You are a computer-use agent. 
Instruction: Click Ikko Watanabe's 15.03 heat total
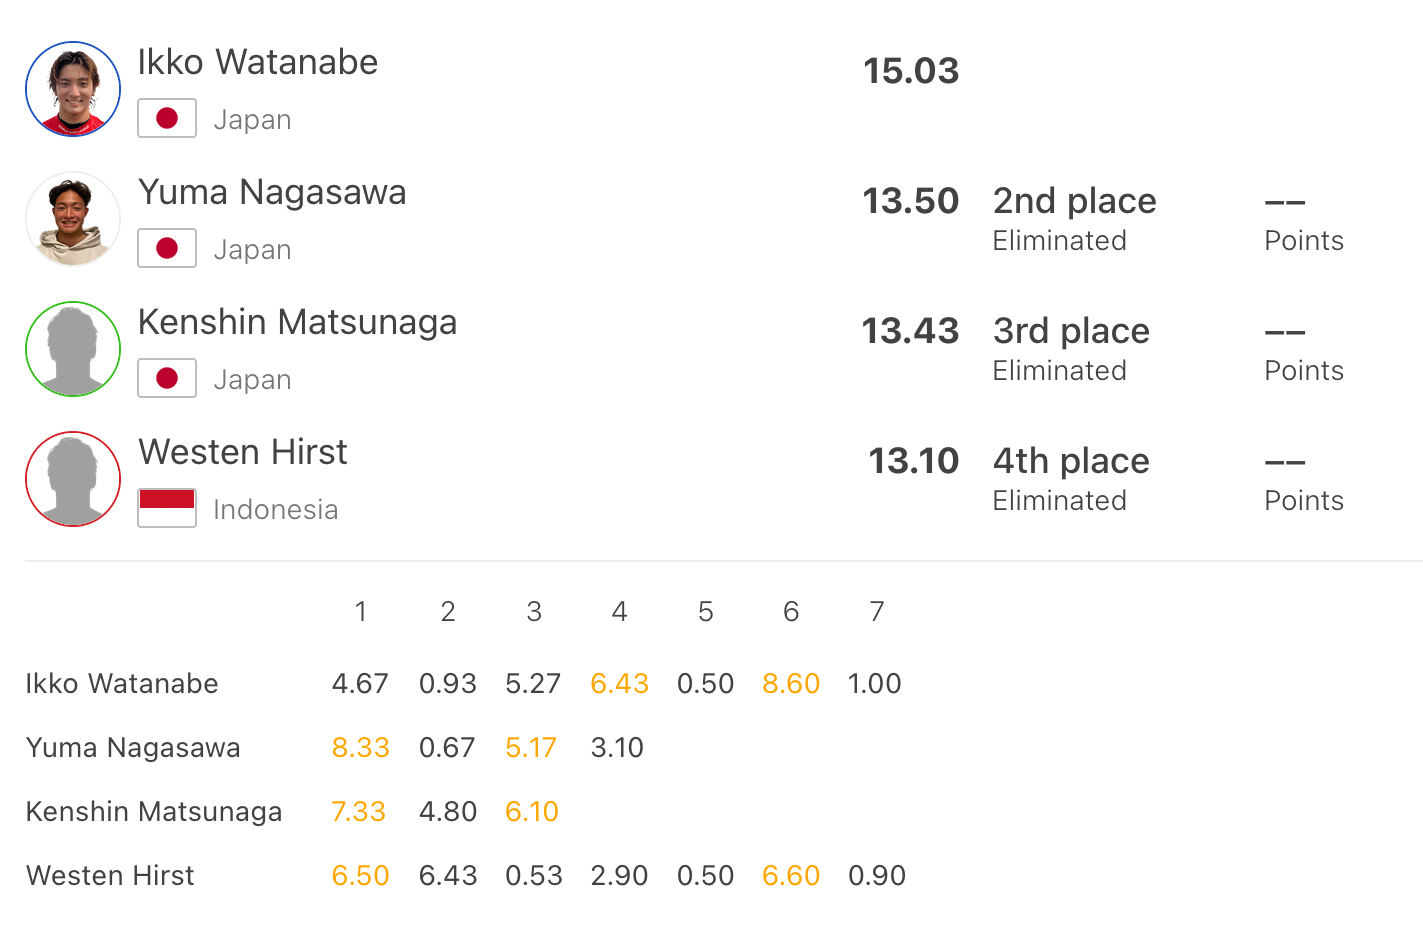click(x=911, y=71)
